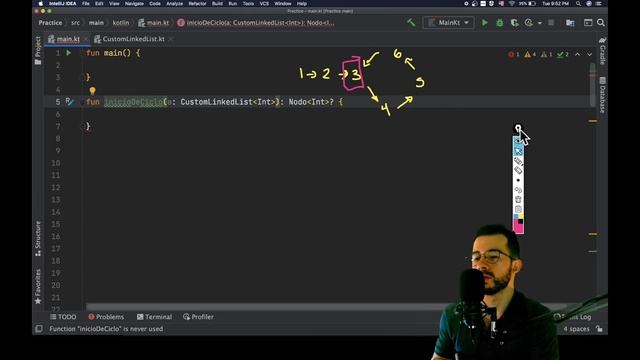Click Practice in the breadcrumb bar
Image resolution: width=640 pixels, height=360 pixels.
(x=50, y=23)
